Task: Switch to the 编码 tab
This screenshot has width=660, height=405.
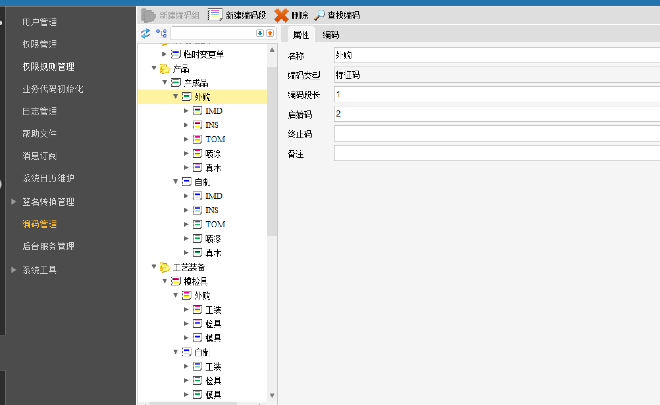Action: (x=329, y=35)
